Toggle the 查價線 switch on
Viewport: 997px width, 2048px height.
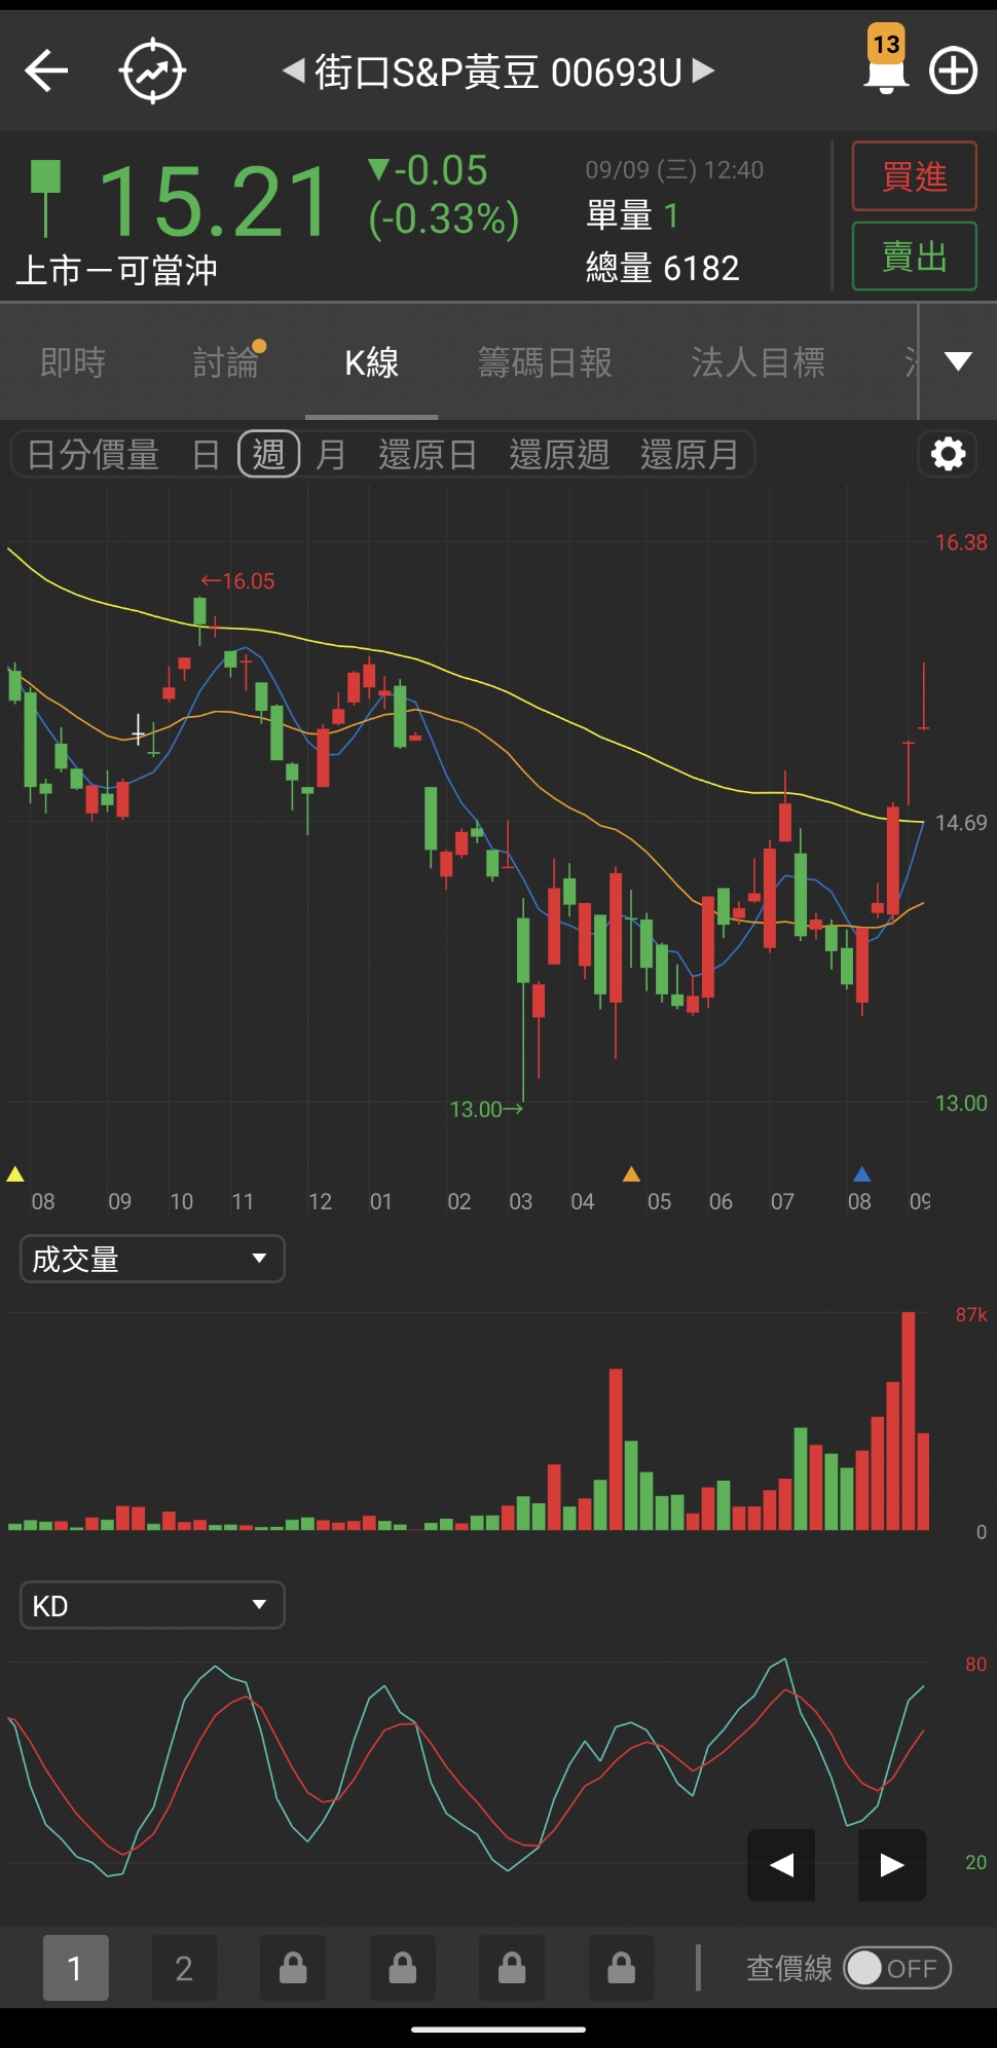[896, 1968]
